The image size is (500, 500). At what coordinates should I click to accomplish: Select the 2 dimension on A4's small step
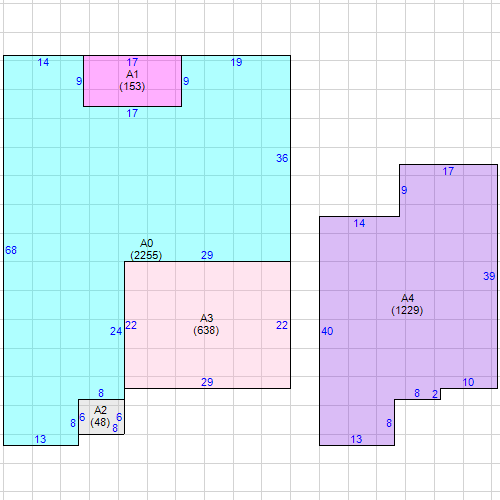[x=435, y=394]
